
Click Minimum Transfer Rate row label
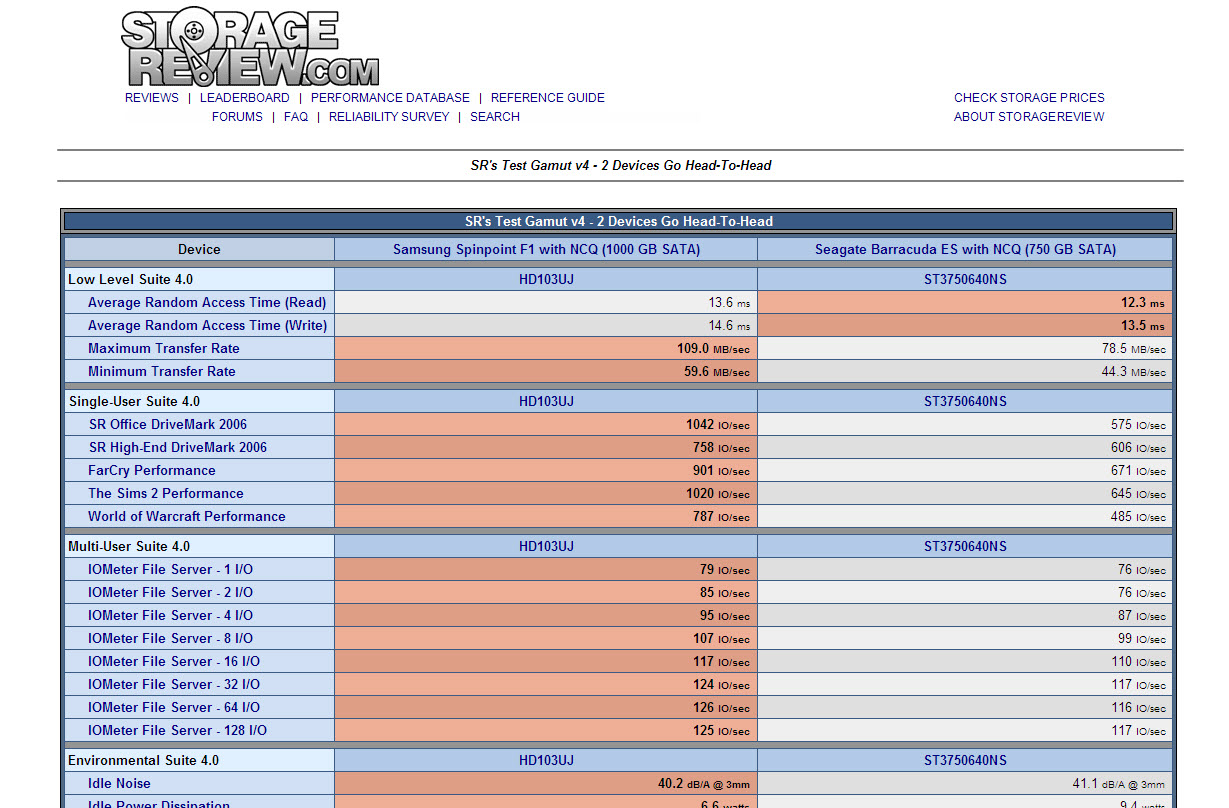162,371
